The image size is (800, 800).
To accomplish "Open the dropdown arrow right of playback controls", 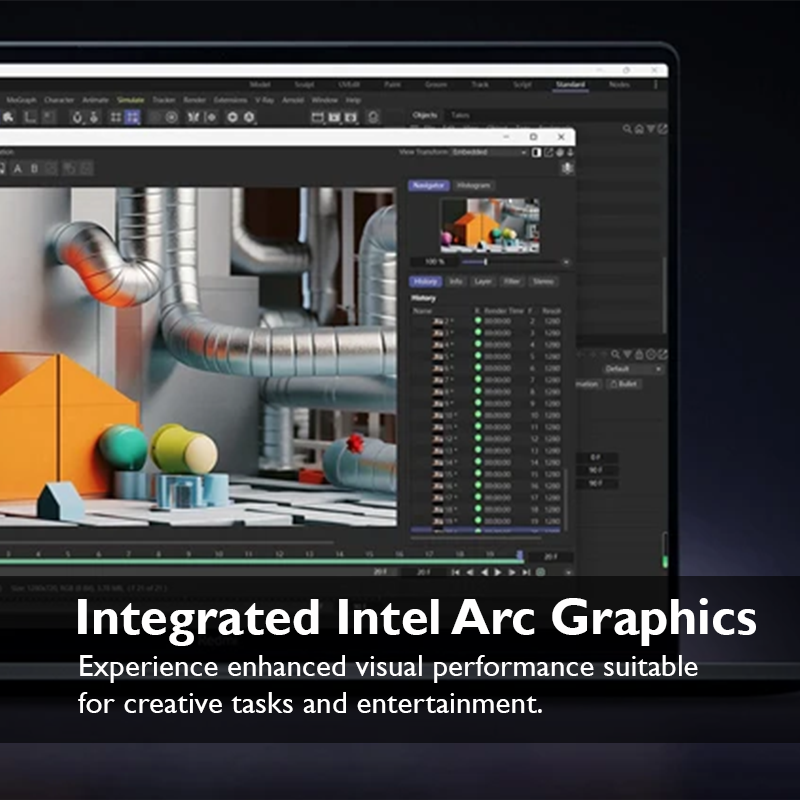I will [x=568, y=572].
